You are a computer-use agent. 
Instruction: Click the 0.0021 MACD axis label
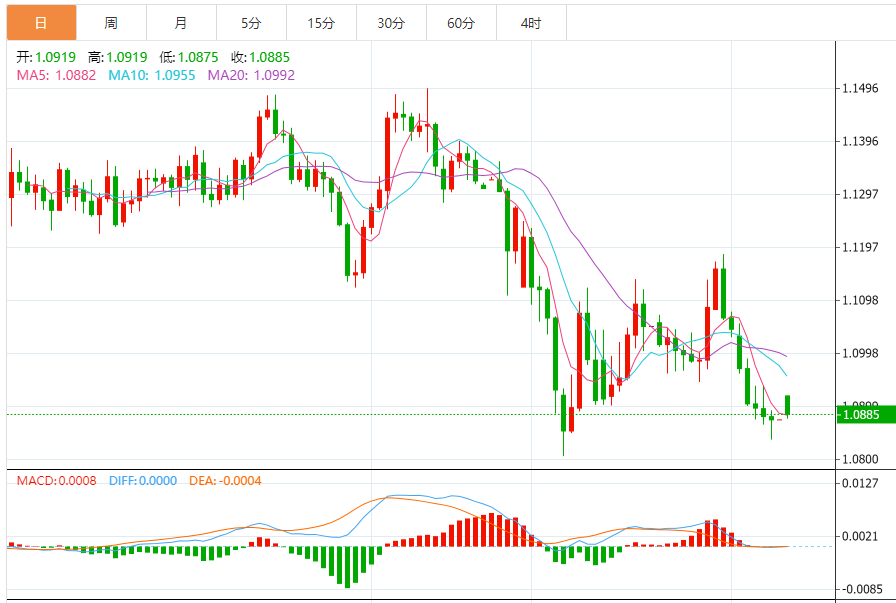pos(861,536)
